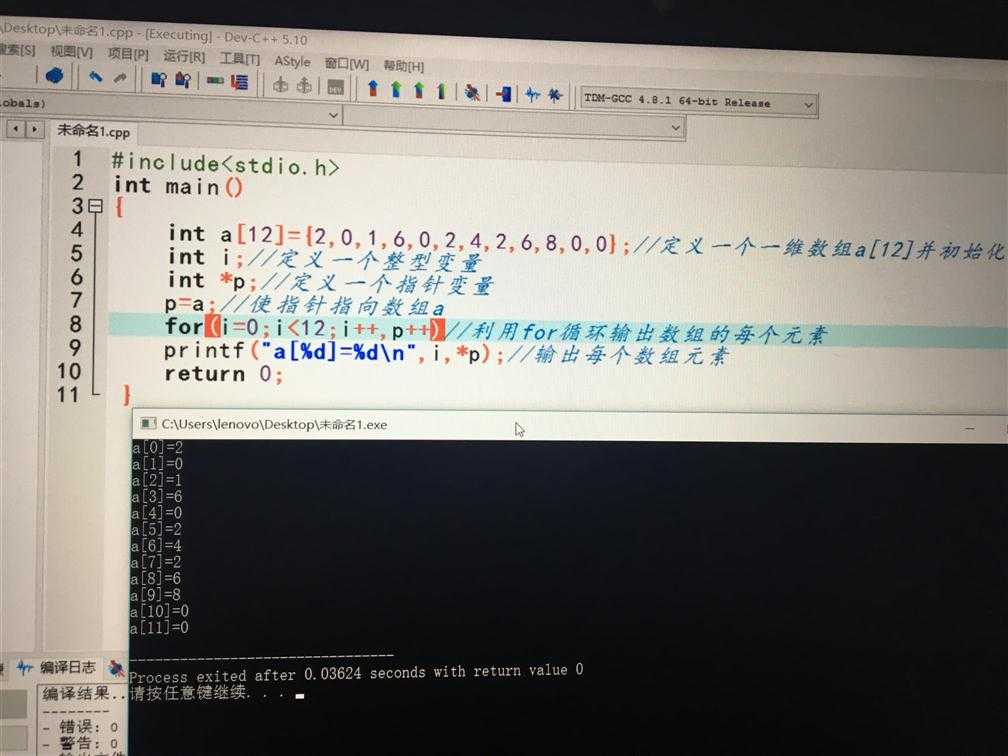This screenshot has height=756, width=1008.
Task: Click the red-and-blue list toolbar icon
Action: pos(240,82)
